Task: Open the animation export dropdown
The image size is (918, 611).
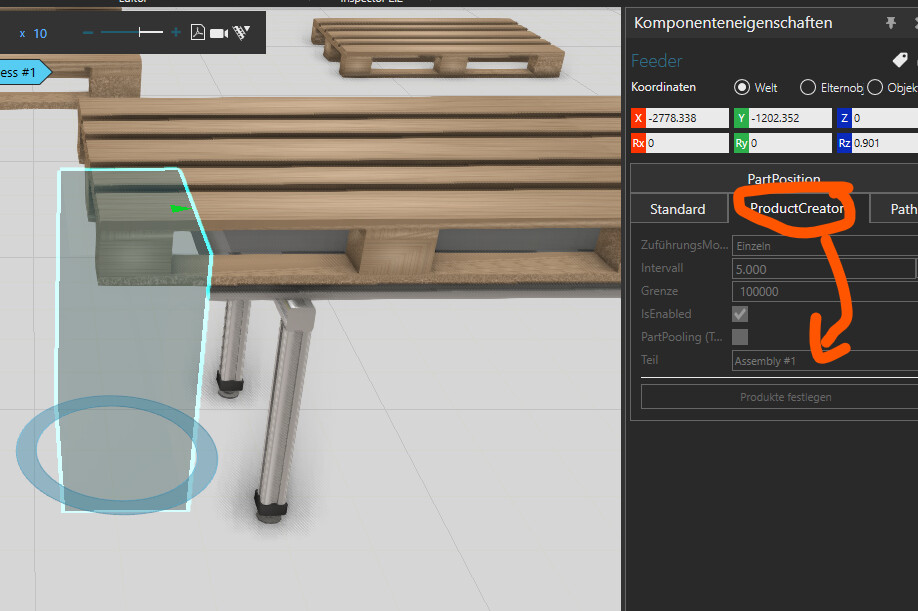Action: coord(241,32)
